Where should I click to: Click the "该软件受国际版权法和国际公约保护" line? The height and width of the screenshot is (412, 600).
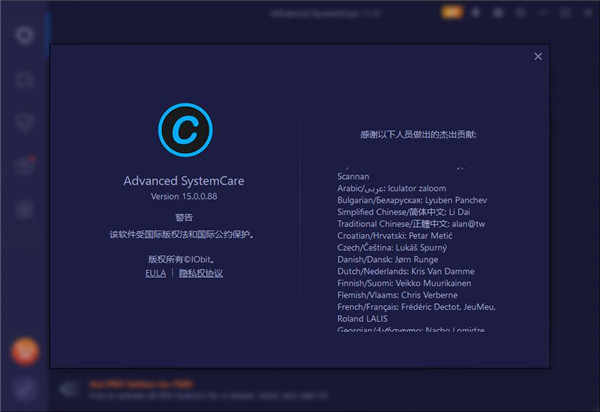182,234
